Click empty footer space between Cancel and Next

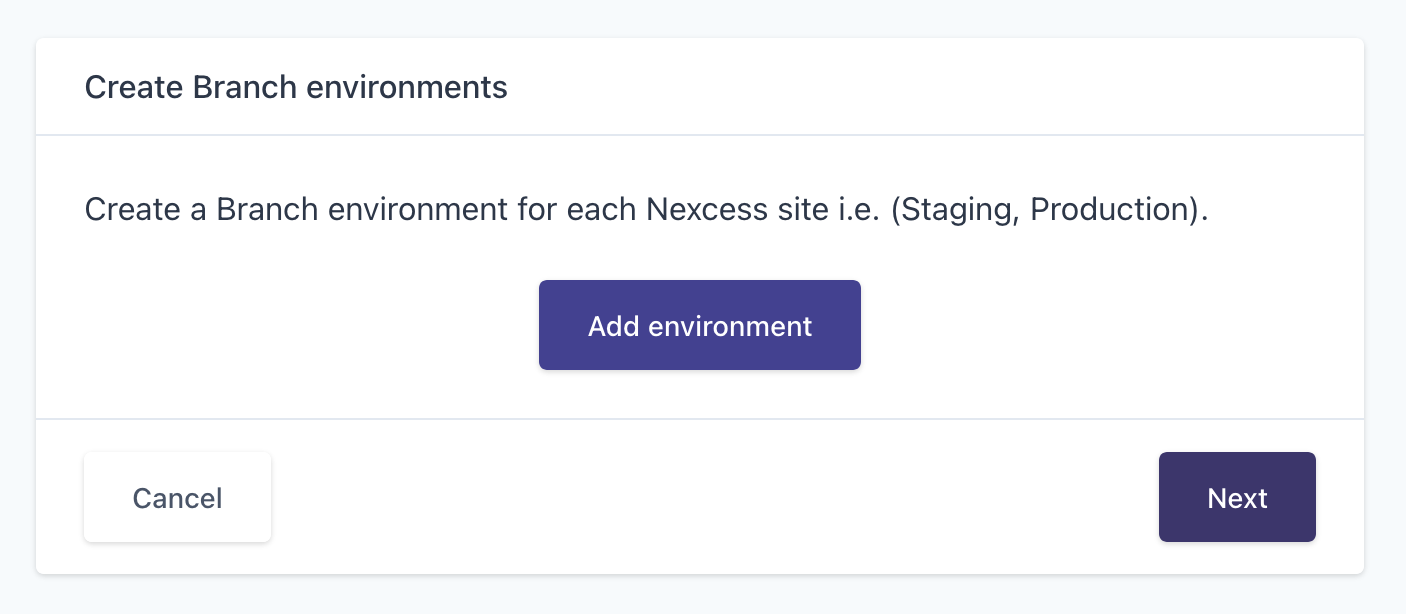[x=715, y=497]
